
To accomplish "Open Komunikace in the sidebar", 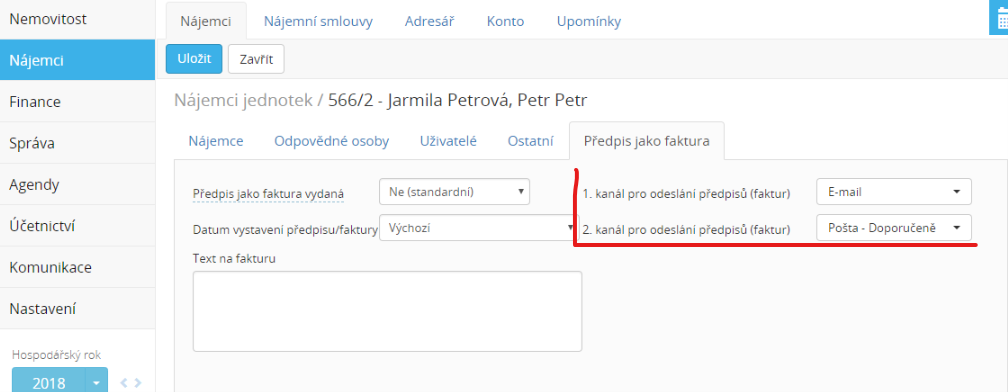I will (x=77, y=267).
